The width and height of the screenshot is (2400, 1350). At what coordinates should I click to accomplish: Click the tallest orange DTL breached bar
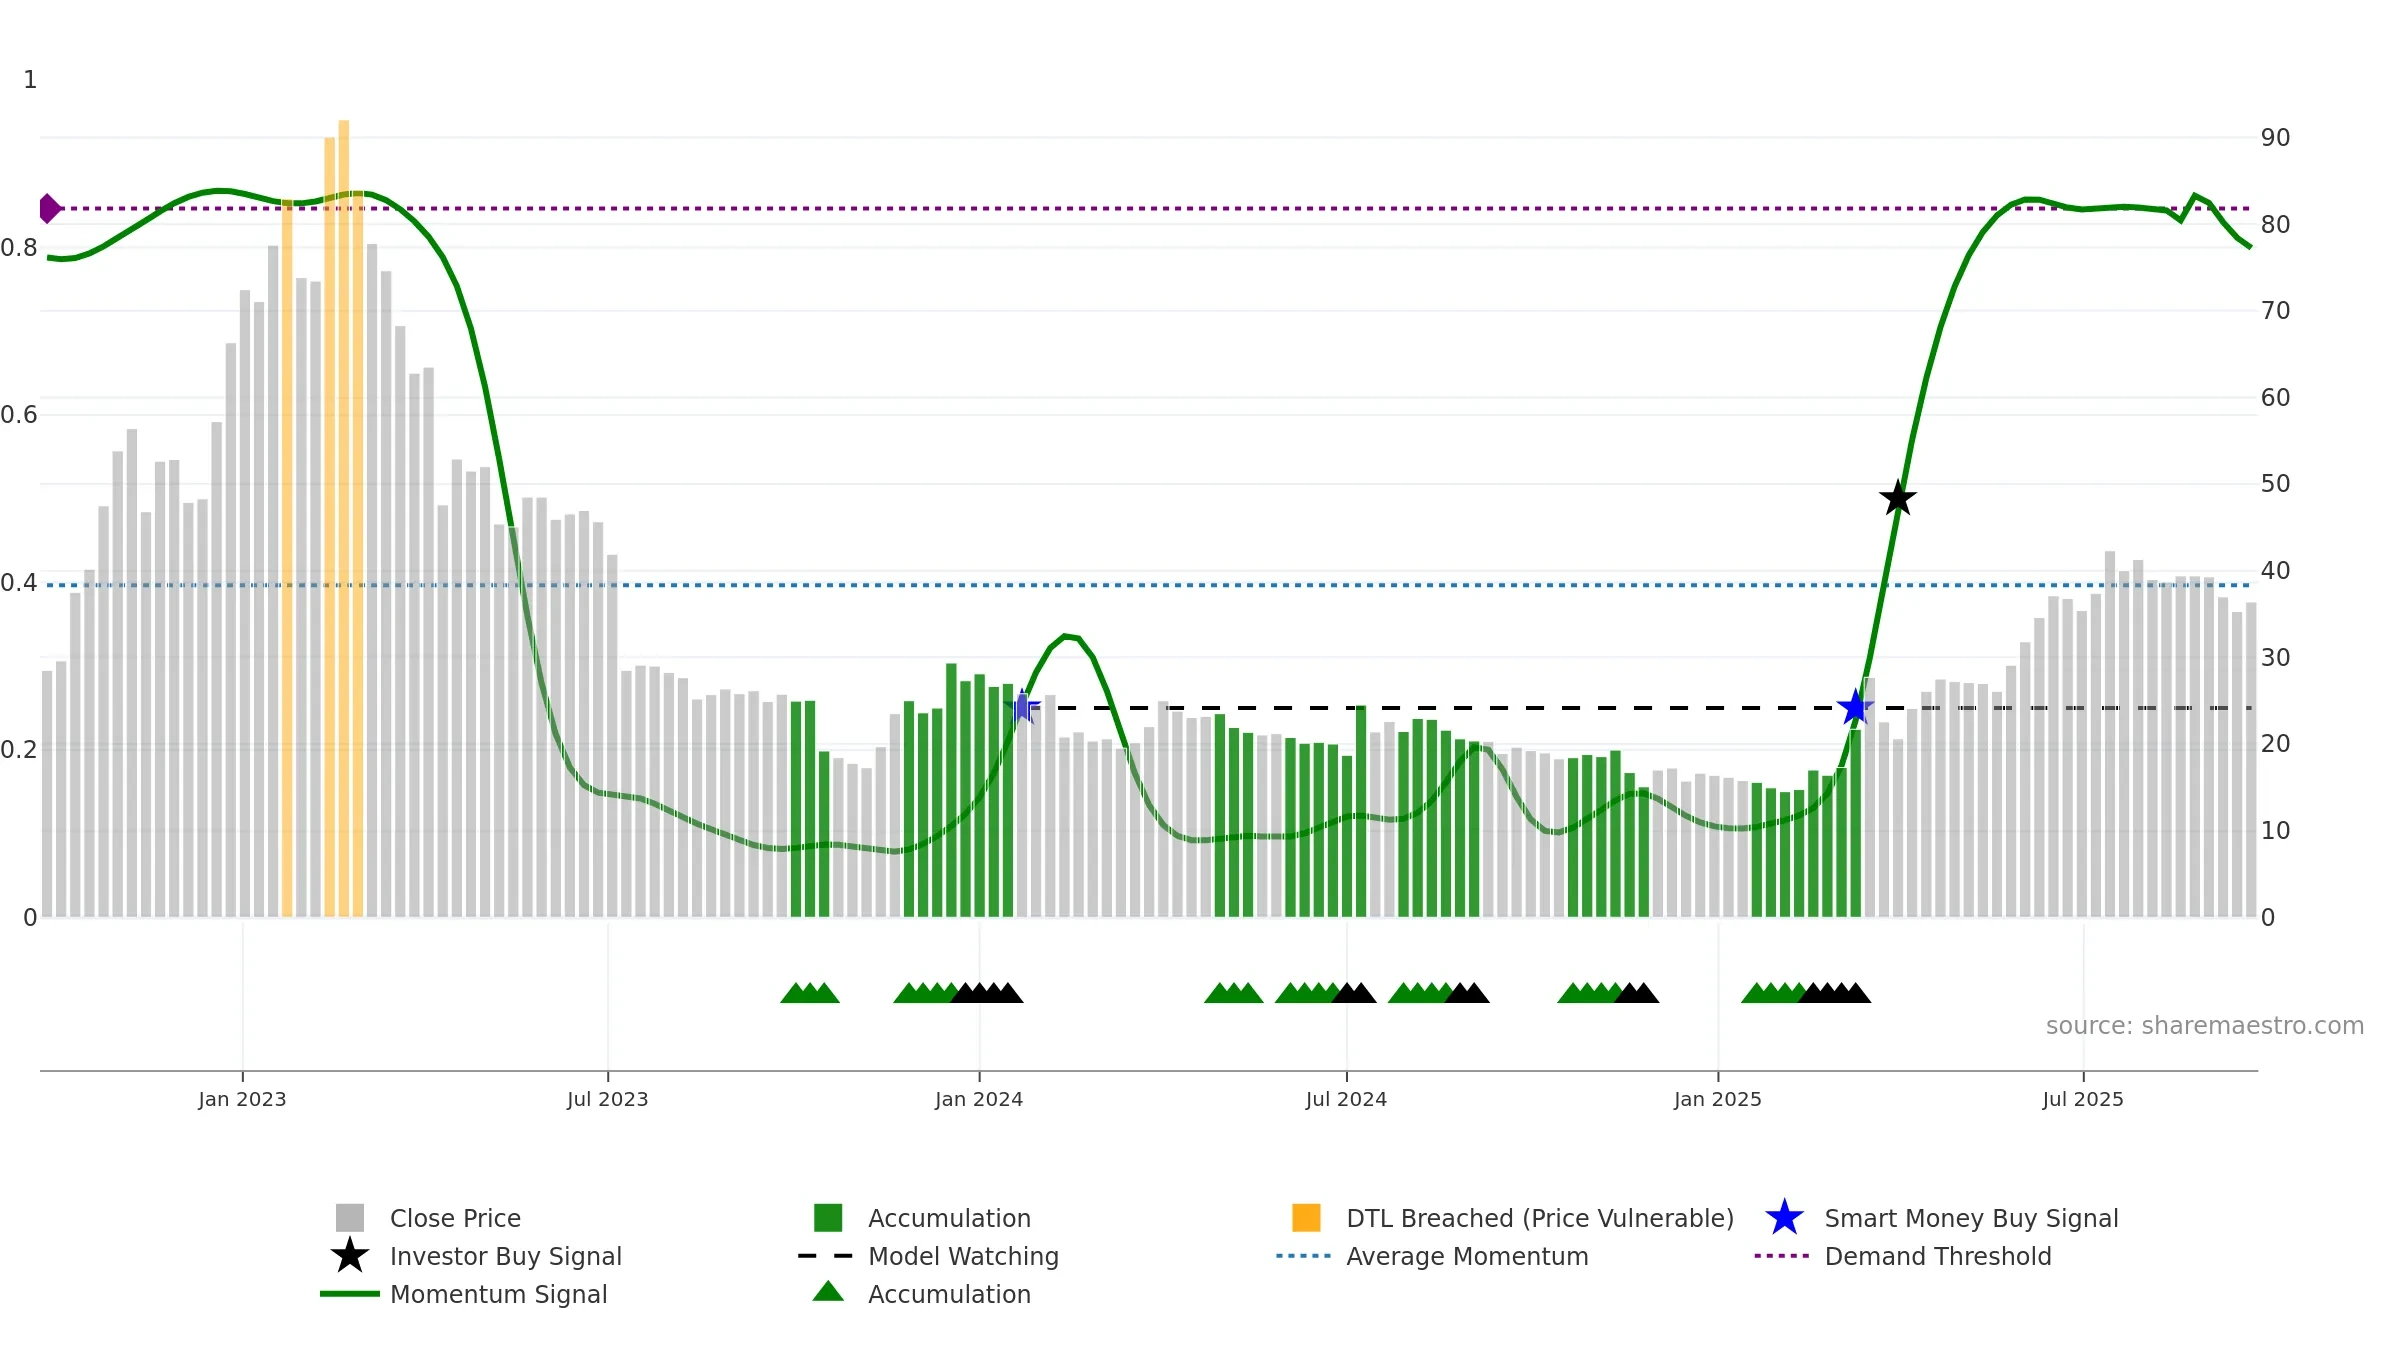(343, 518)
